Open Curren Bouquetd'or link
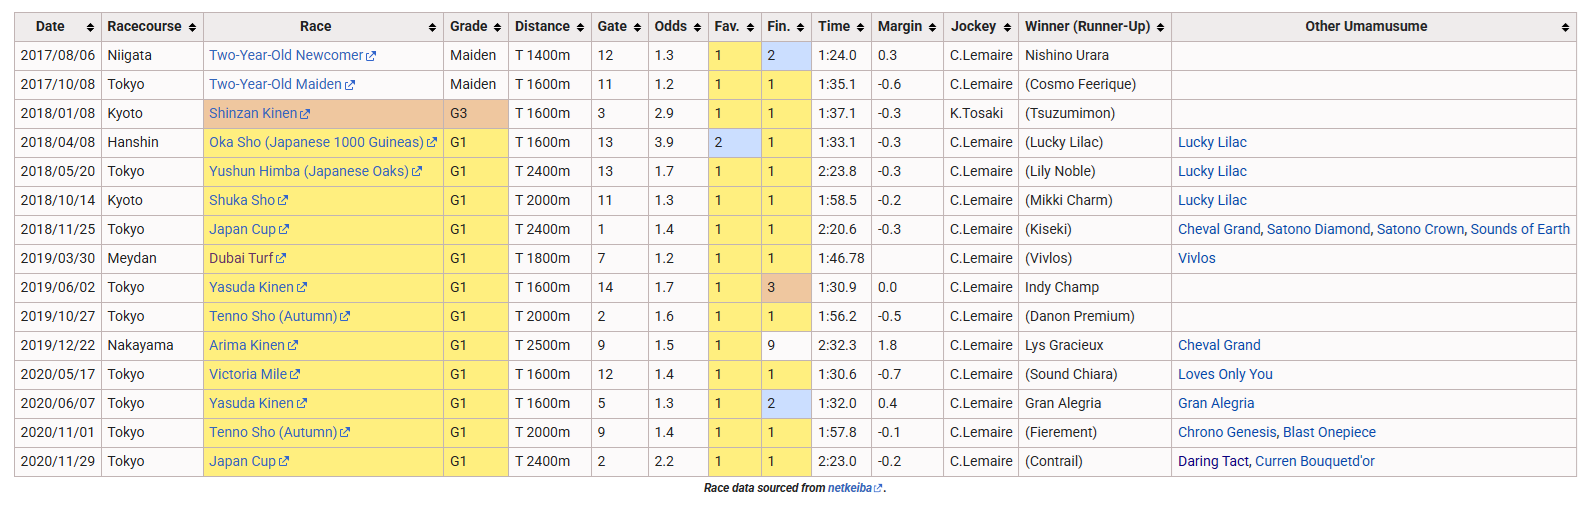1591x524 pixels. pyautogui.click(x=1315, y=462)
